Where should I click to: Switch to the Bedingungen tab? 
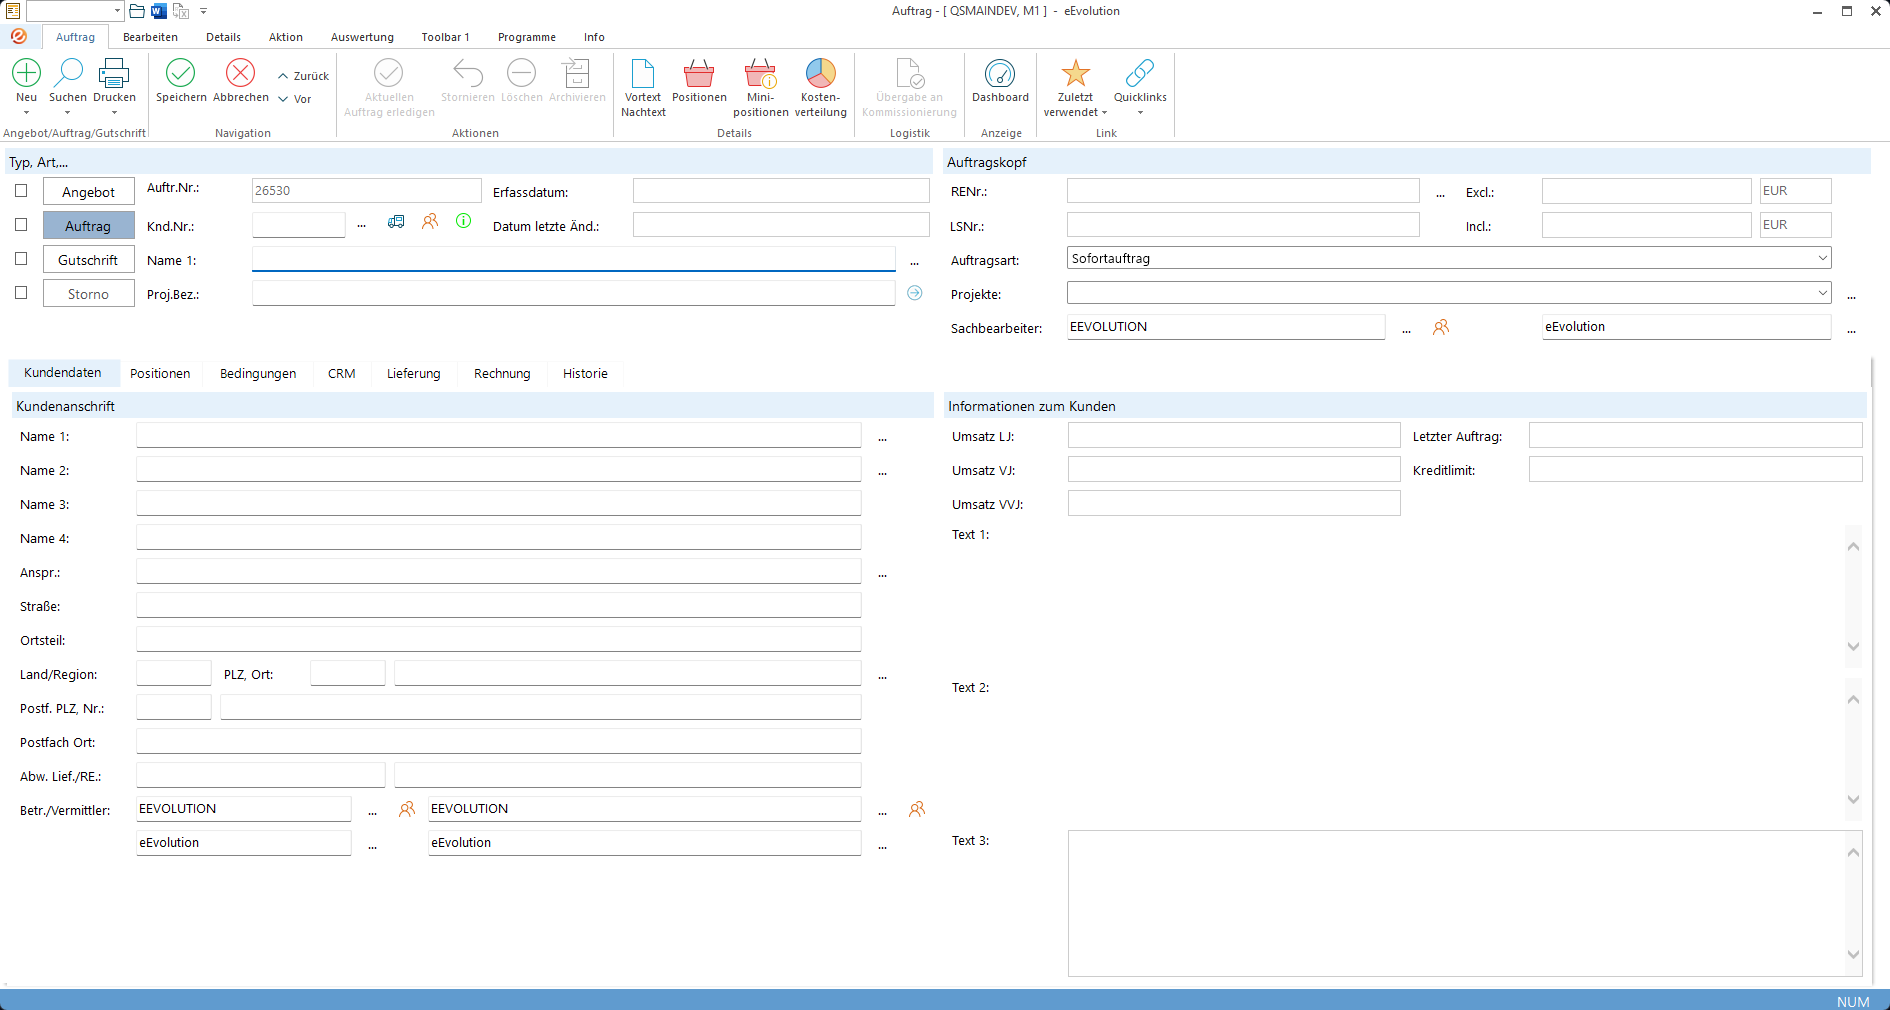(x=258, y=374)
